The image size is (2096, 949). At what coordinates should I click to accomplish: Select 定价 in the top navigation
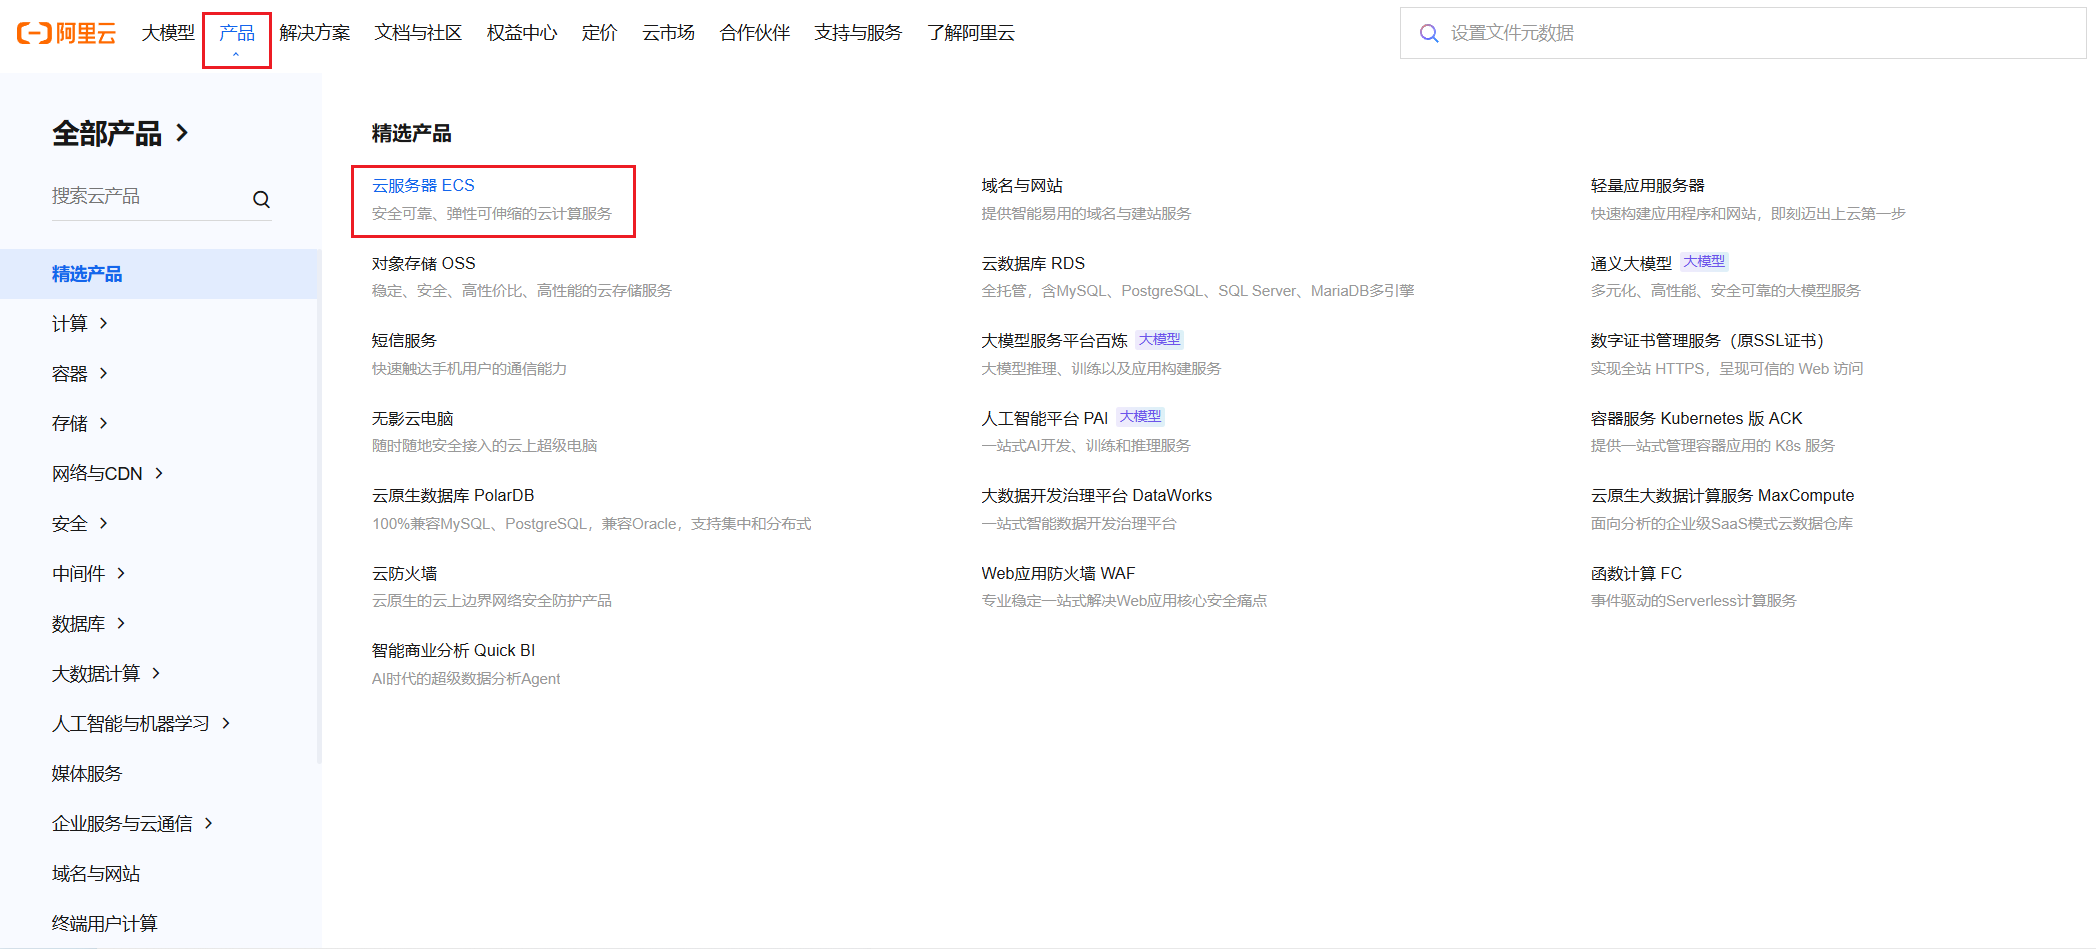(598, 32)
